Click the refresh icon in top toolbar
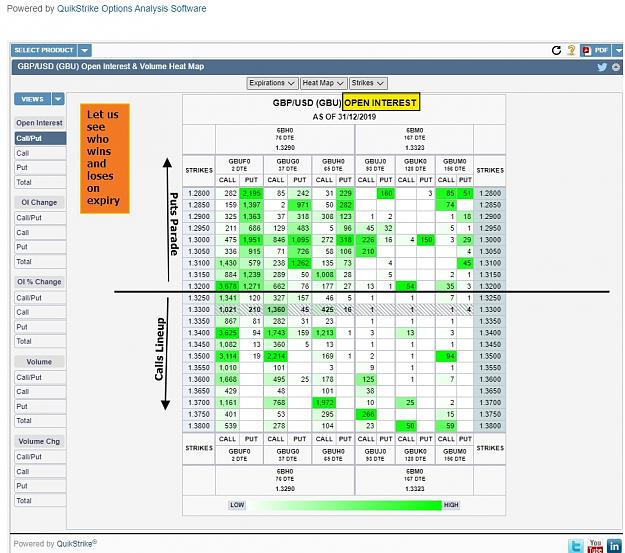This screenshot has height=553, width=625. 556,50
